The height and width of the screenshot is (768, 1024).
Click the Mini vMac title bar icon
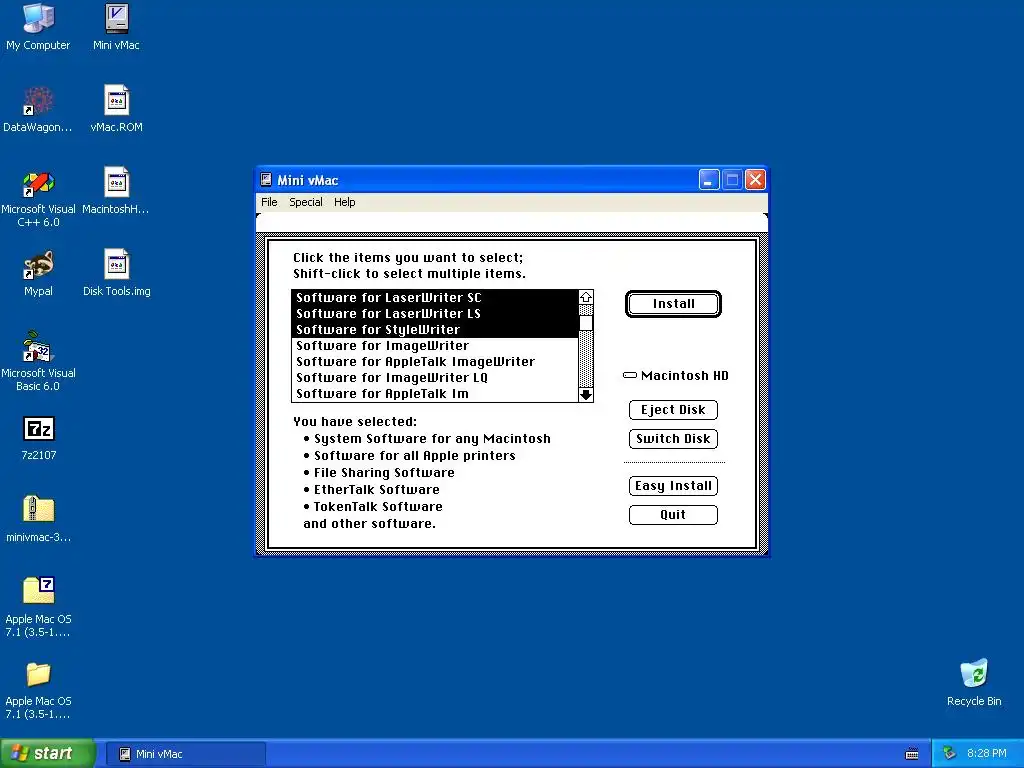coord(266,180)
